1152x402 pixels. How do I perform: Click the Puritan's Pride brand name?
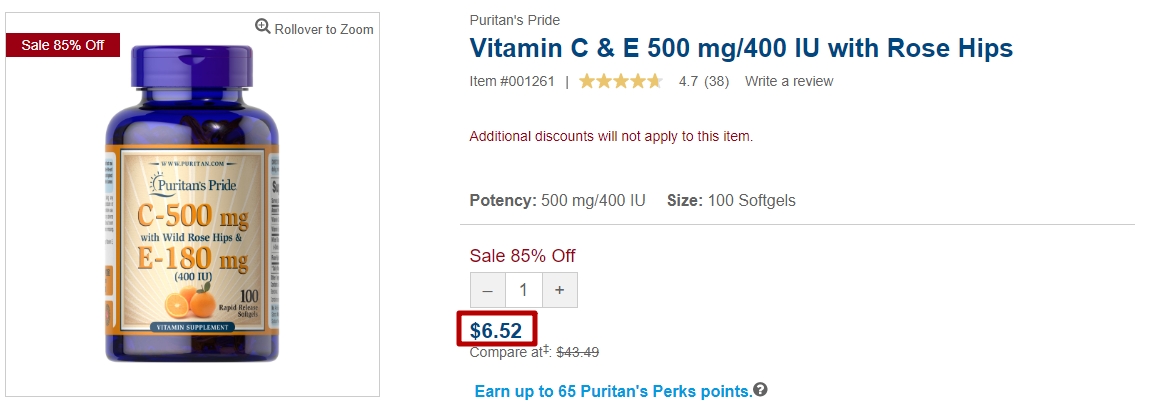coord(514,21)
